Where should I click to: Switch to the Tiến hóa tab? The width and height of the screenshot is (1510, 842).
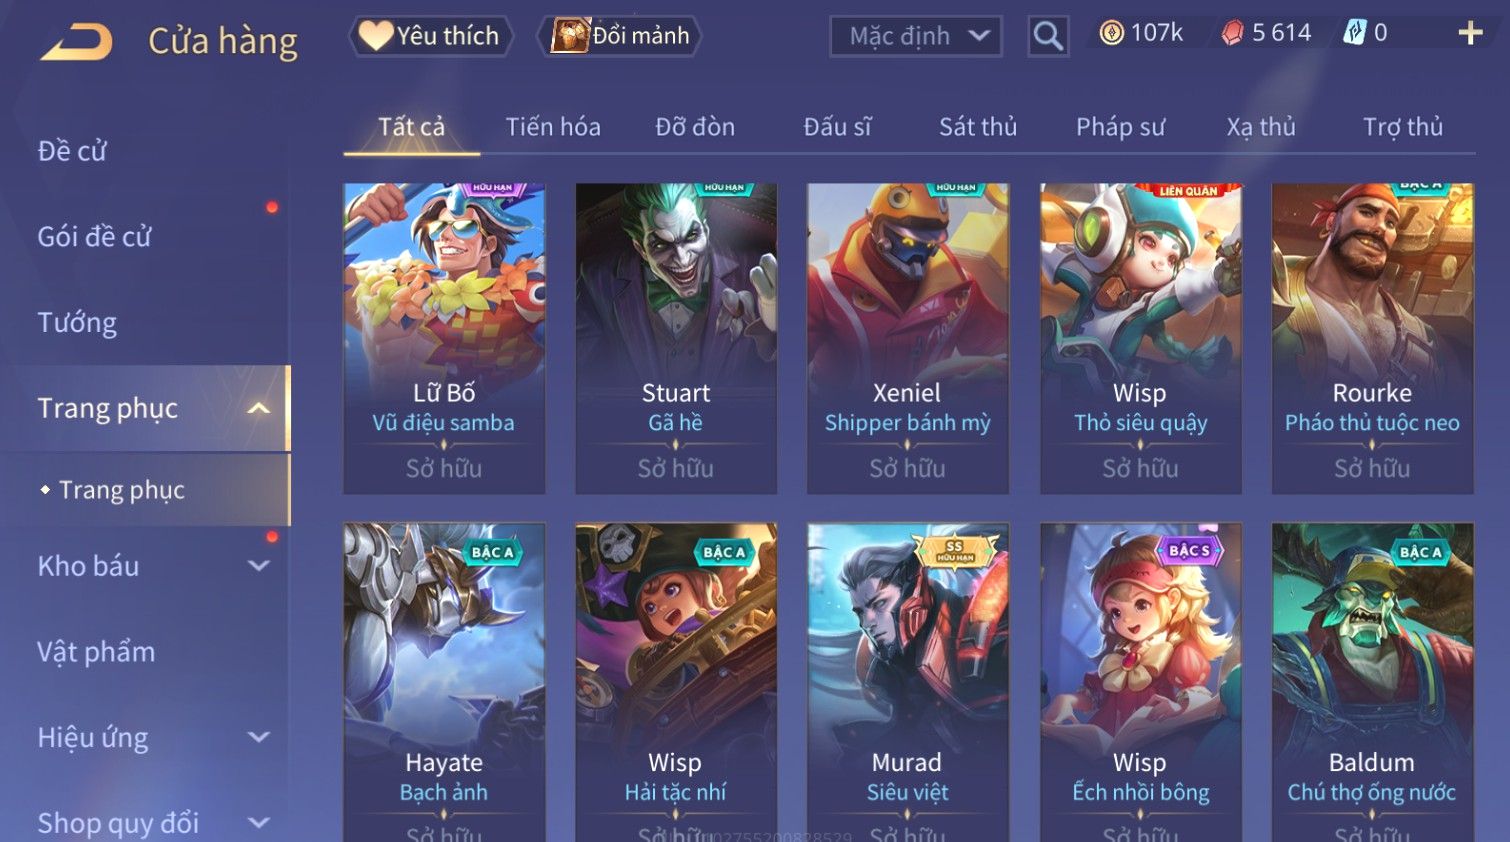click(x=553, y=127)
